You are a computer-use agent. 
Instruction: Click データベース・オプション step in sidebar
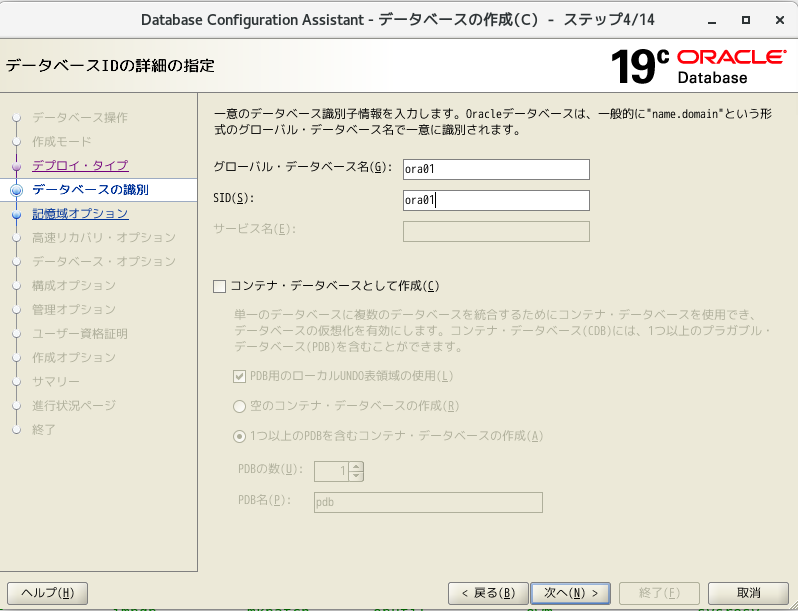(x=104, y=261)
